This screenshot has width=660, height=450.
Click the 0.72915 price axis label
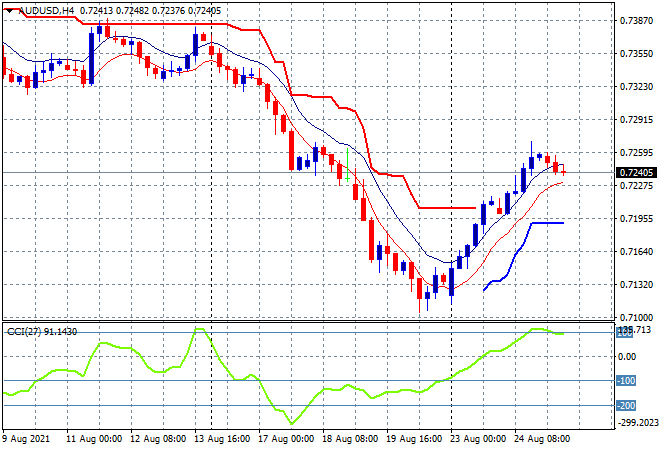coord(636,120)
